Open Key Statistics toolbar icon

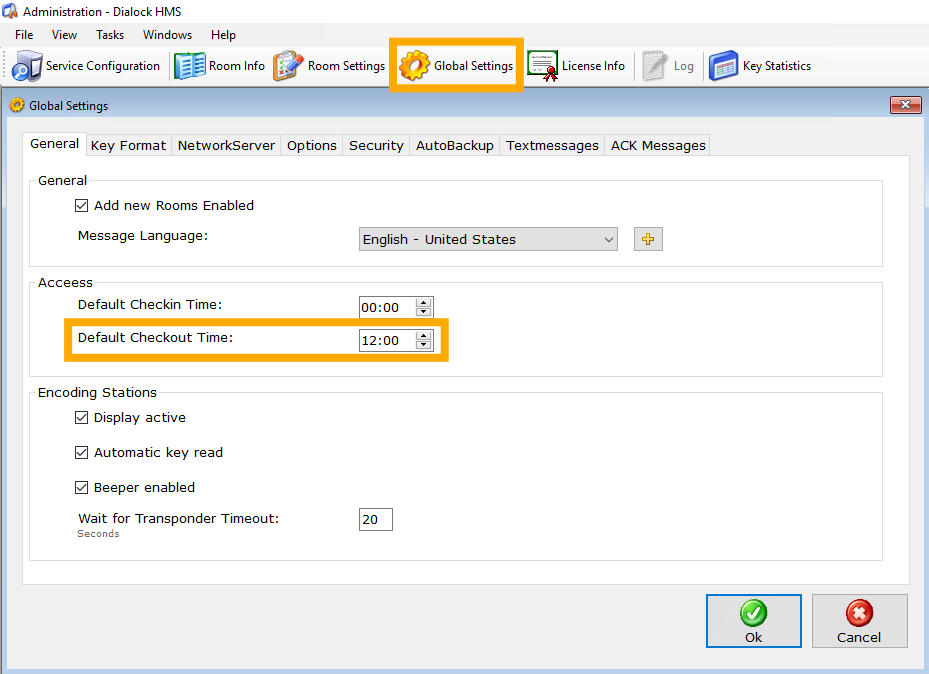(723, 66)
